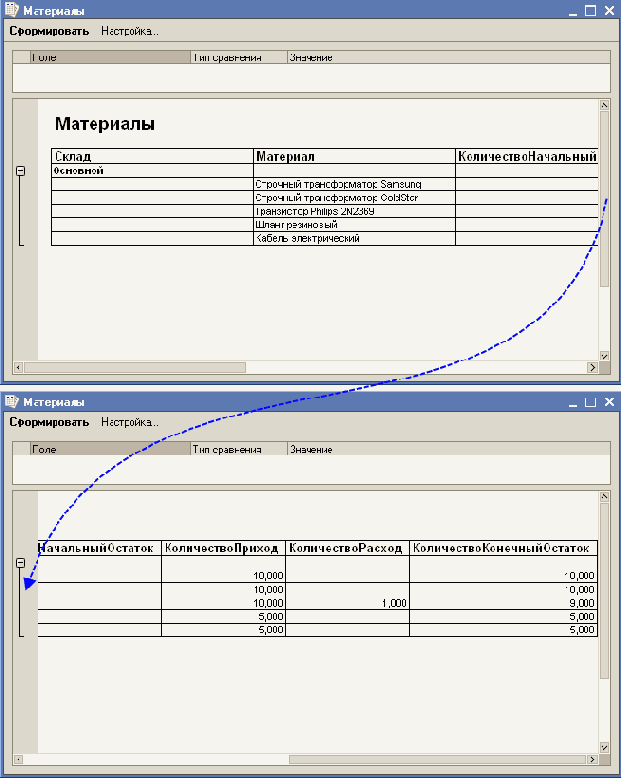Select the Основной warehouse group row
This screenshot has height=778, width=621.
[152, 171]
